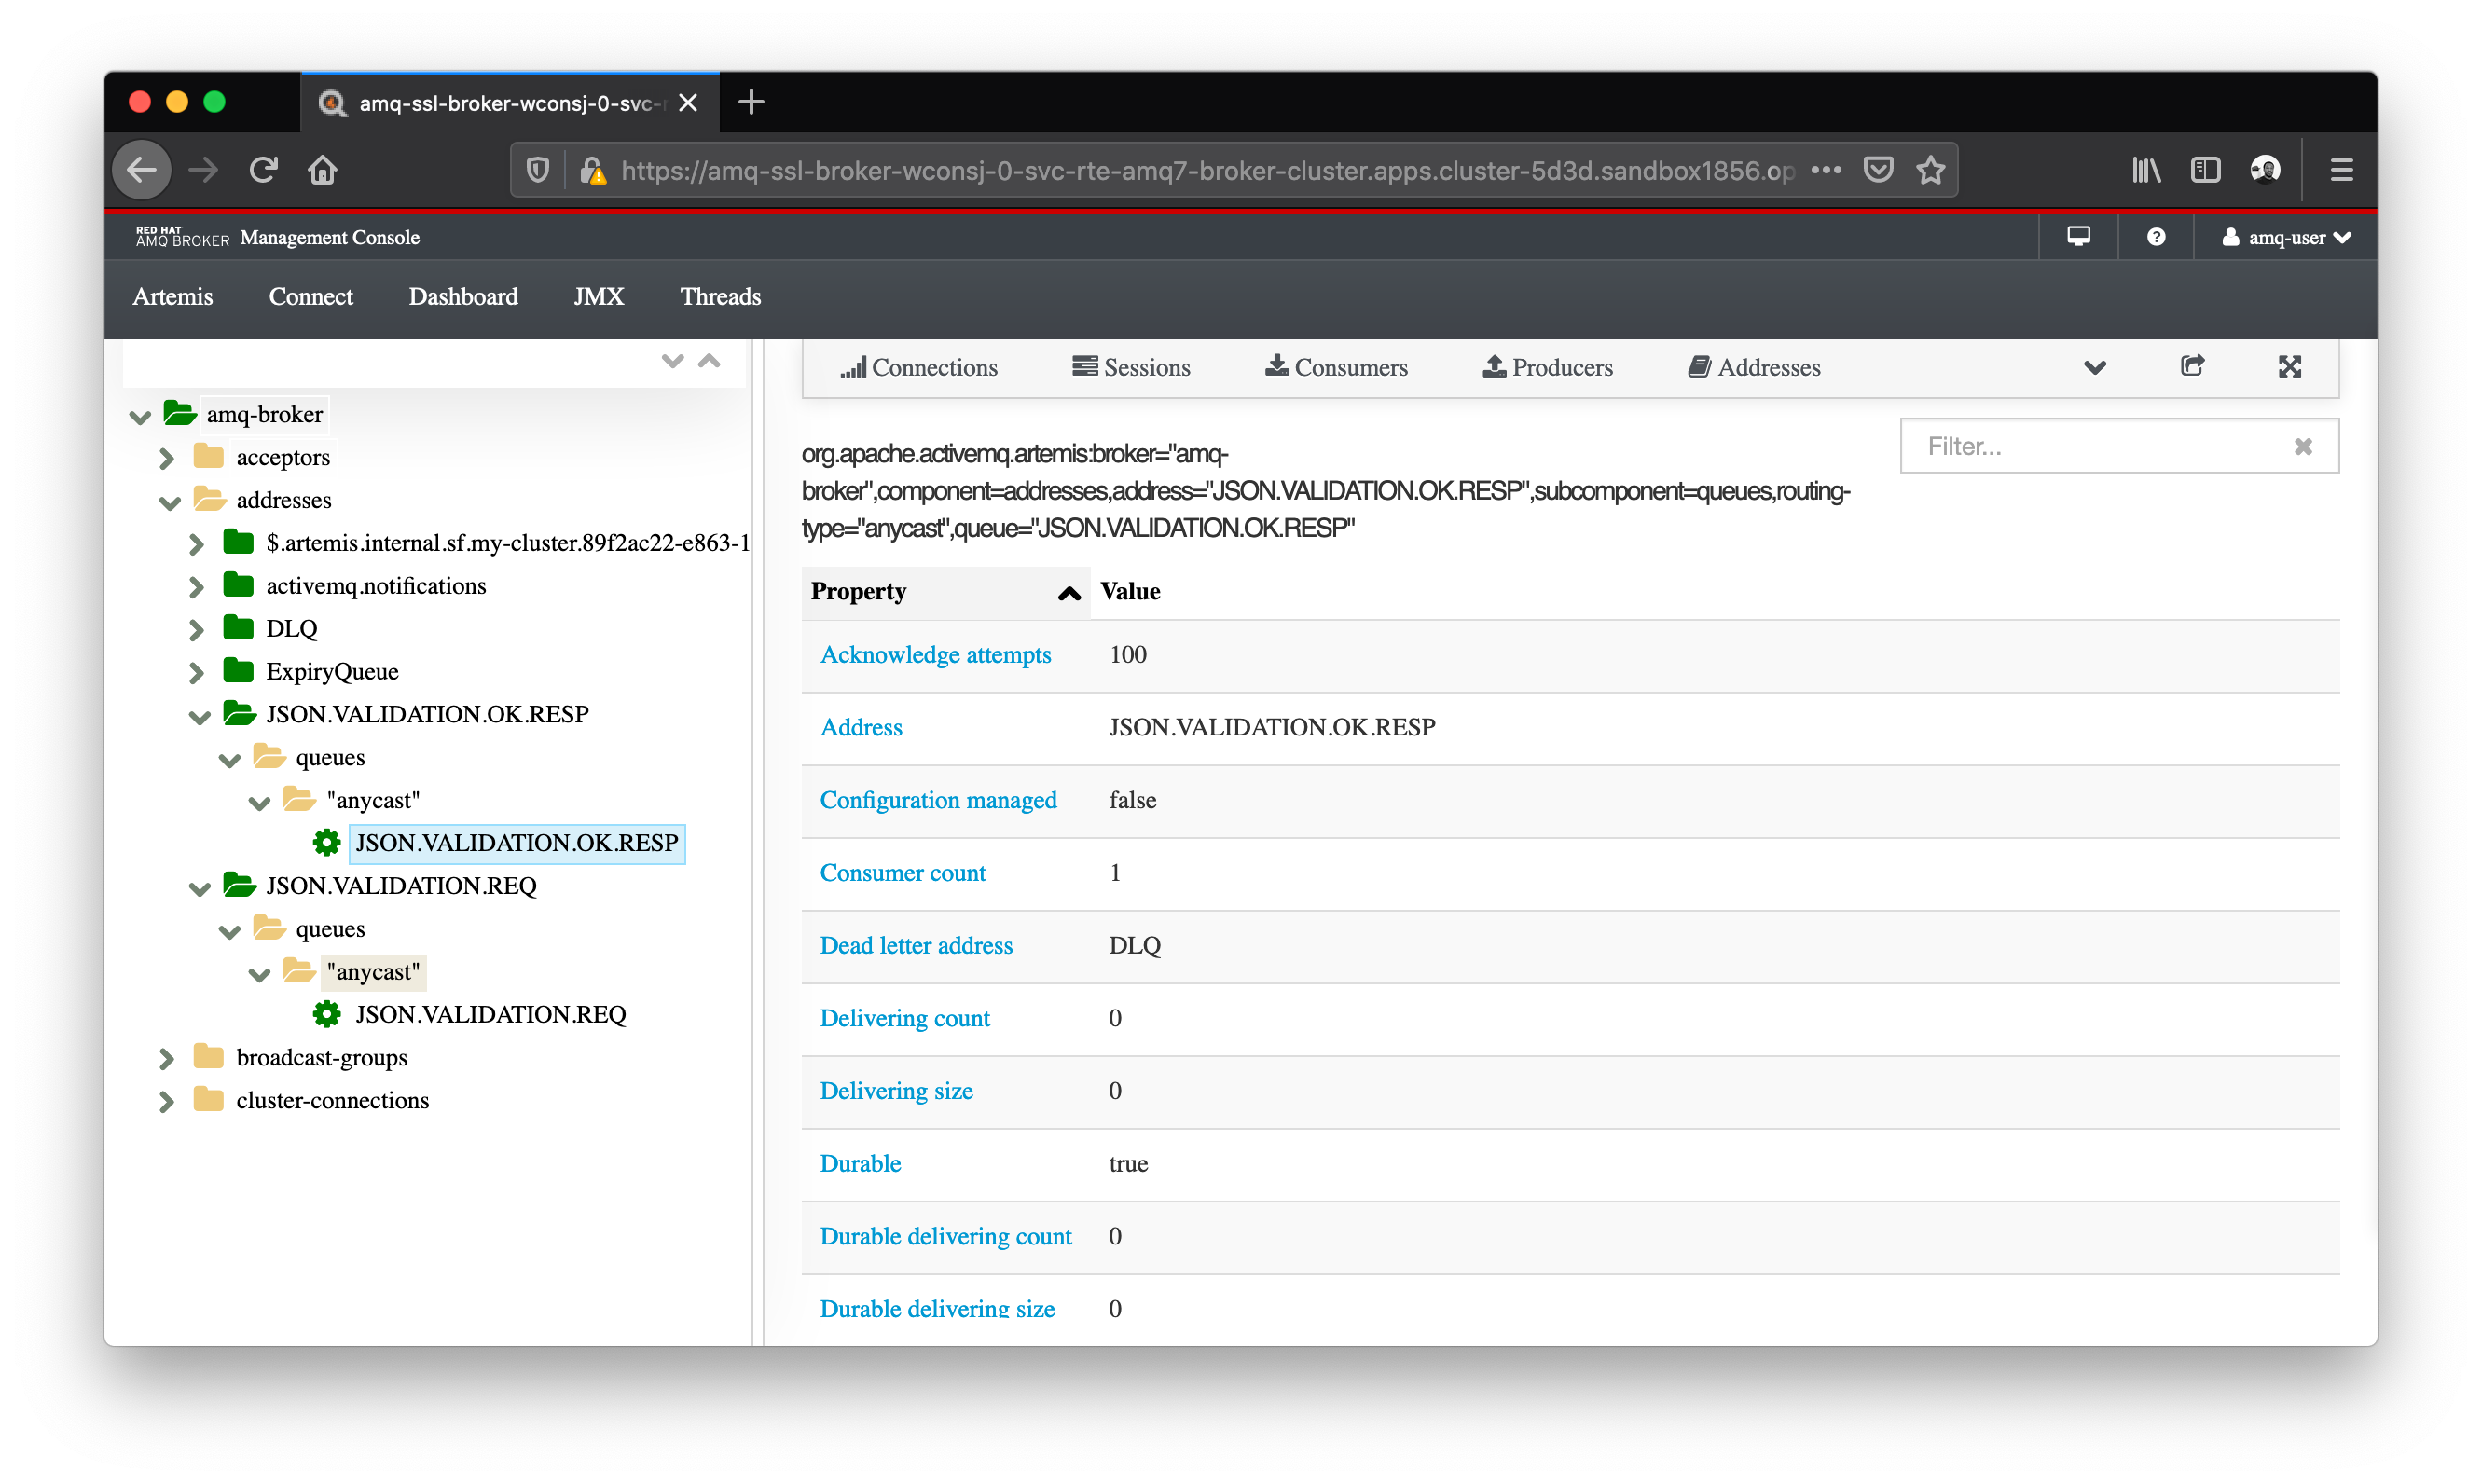Open the Producers sub-tab
Viewport: 2482px width, 1484px height.
click(x=1547, y=367)
